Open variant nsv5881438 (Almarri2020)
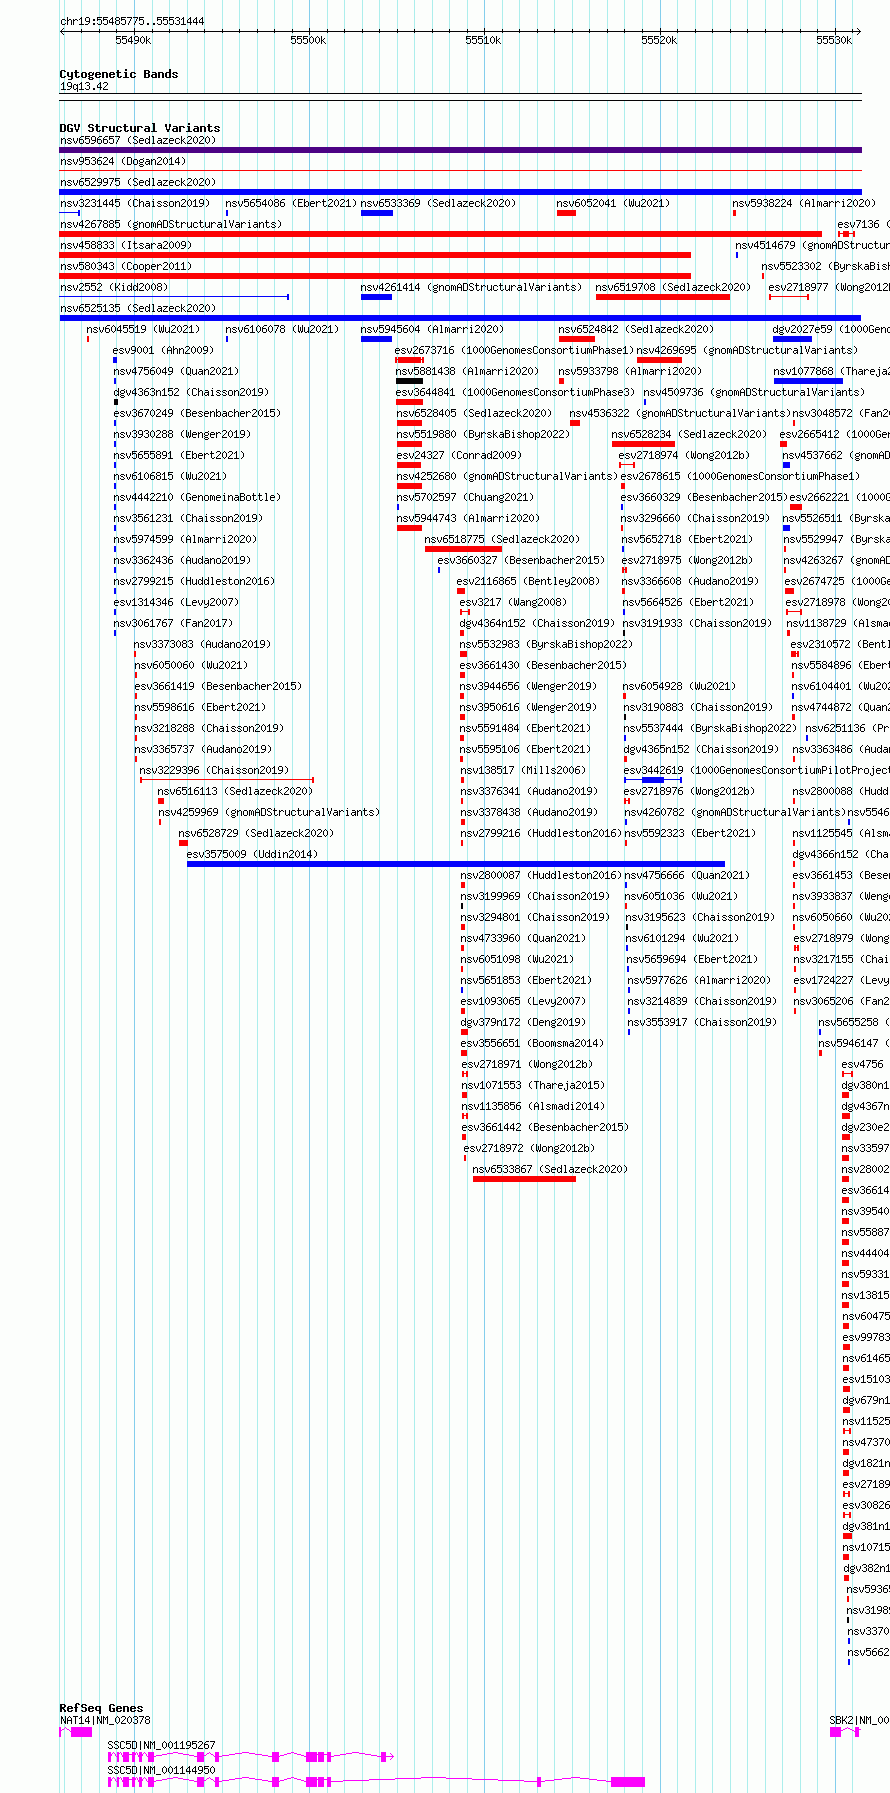 click(467, 371)
